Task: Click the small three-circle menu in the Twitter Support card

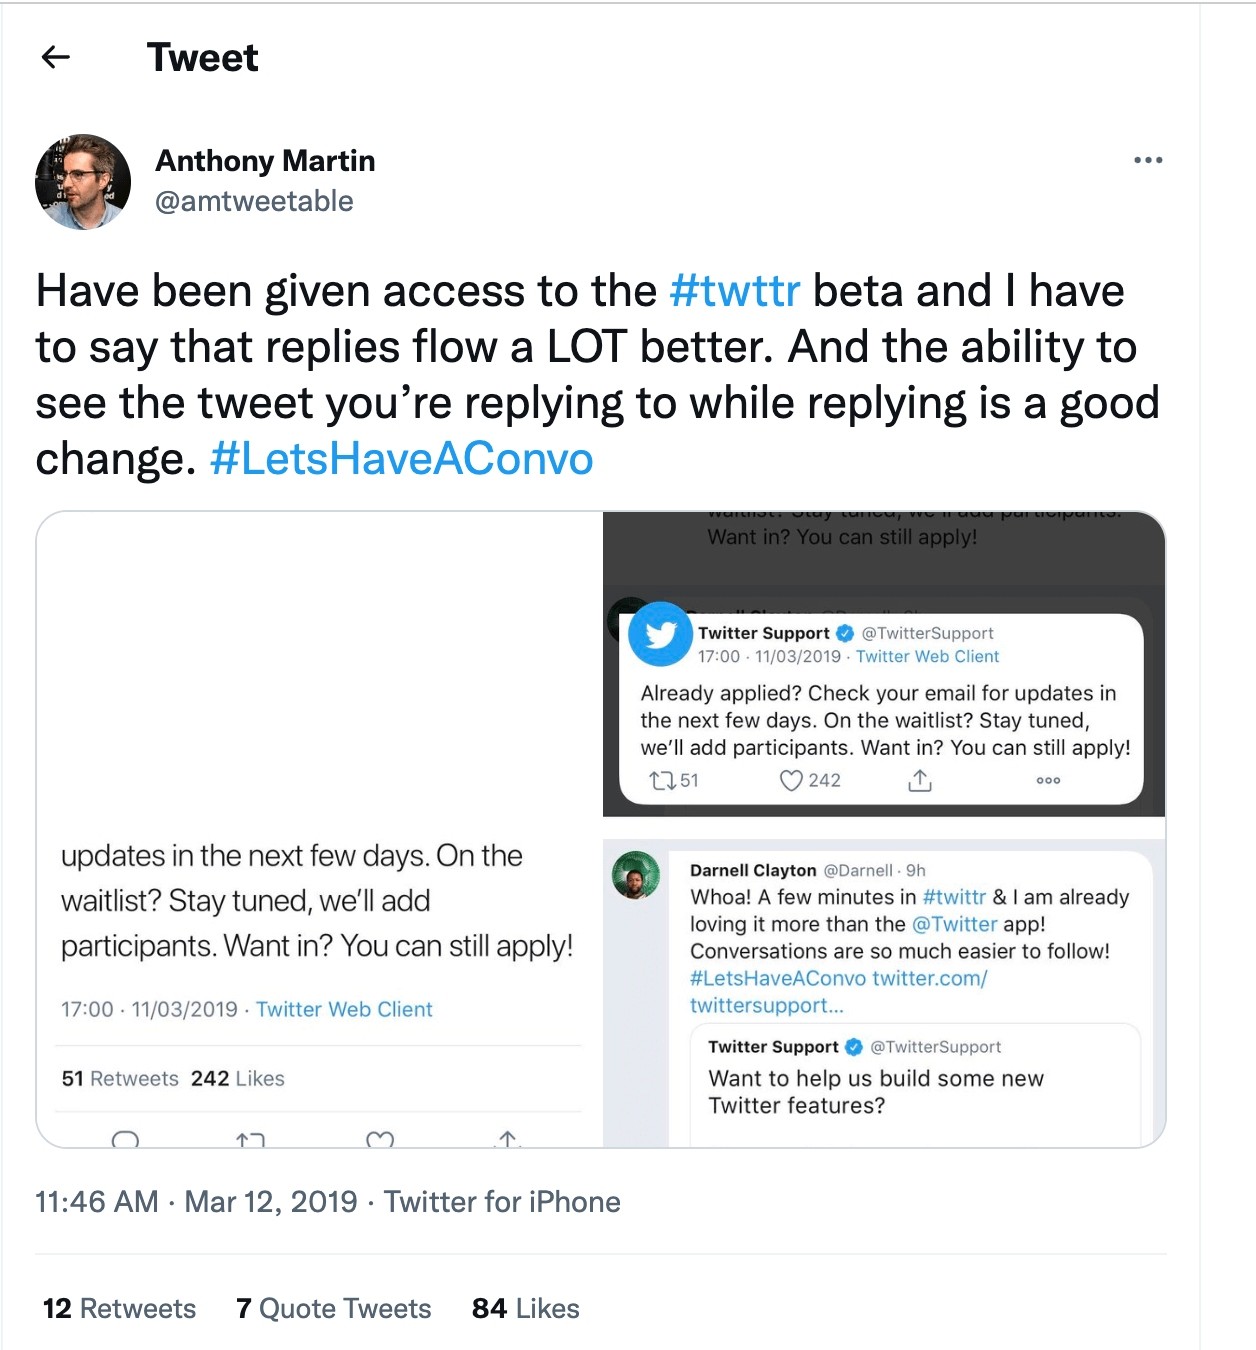Action: [x=1048, y=780]
